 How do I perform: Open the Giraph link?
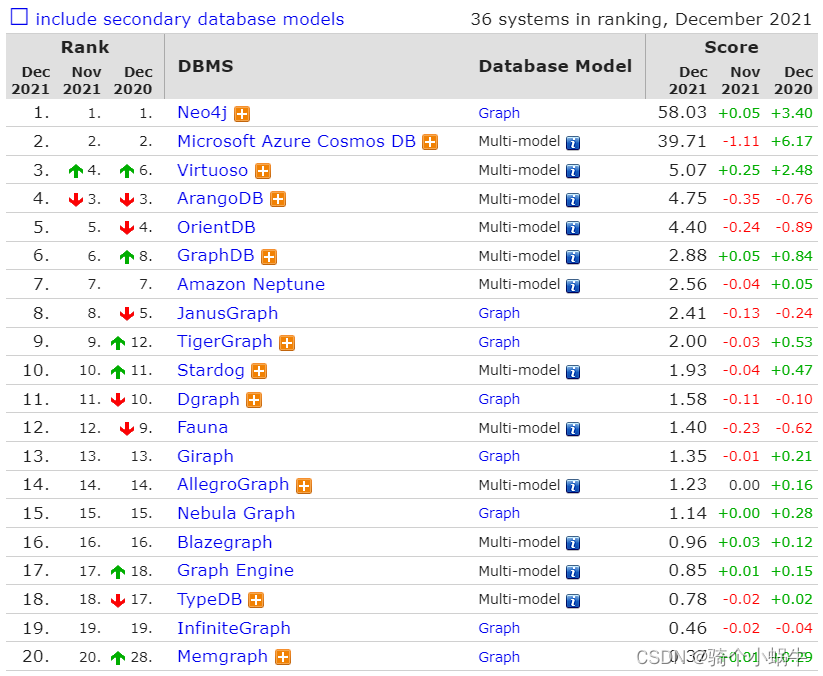(x=205, y=457)
